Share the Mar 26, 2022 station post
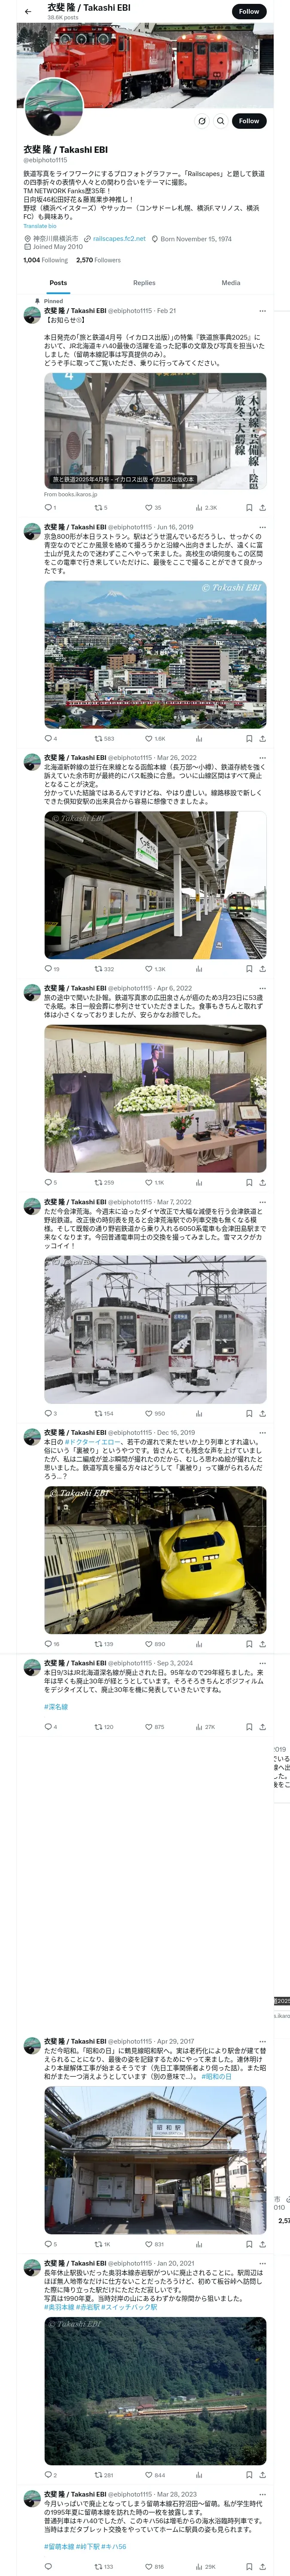This screenshot has width=290, height=2576. [262, 968]
